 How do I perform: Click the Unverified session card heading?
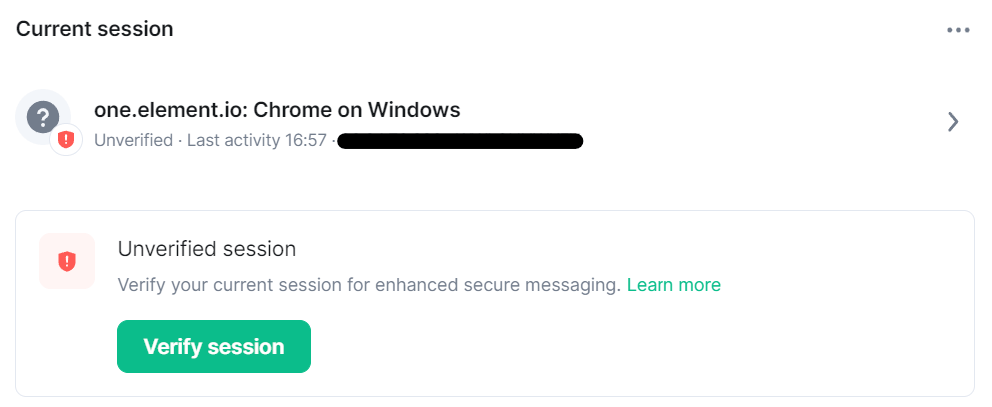pos(207,249)
